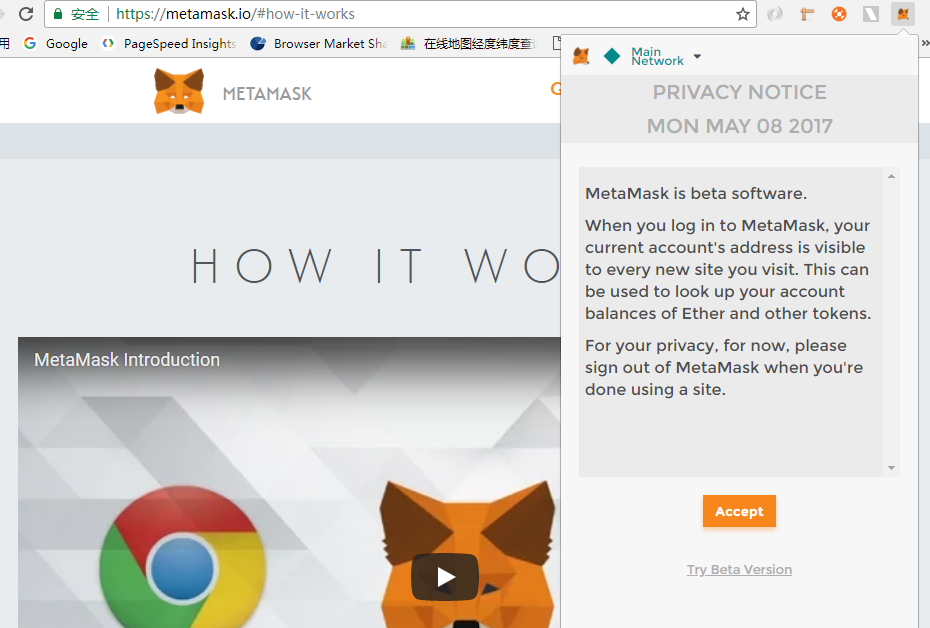The width and height of the screenshot is (930, 628).
Task: Click the privacy notice scrollbar down arrow
Action: pyautogui.click(x=891, y=467)
